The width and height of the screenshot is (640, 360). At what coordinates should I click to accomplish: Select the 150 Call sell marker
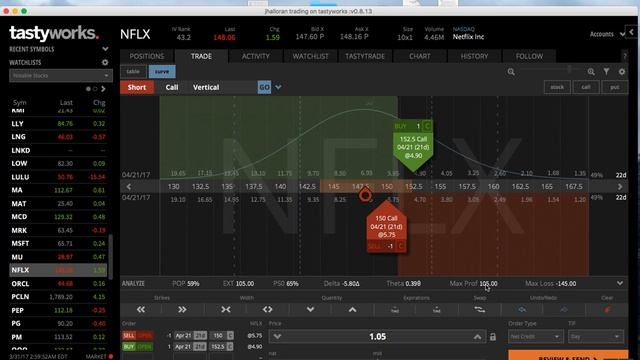tap(386, 227)
